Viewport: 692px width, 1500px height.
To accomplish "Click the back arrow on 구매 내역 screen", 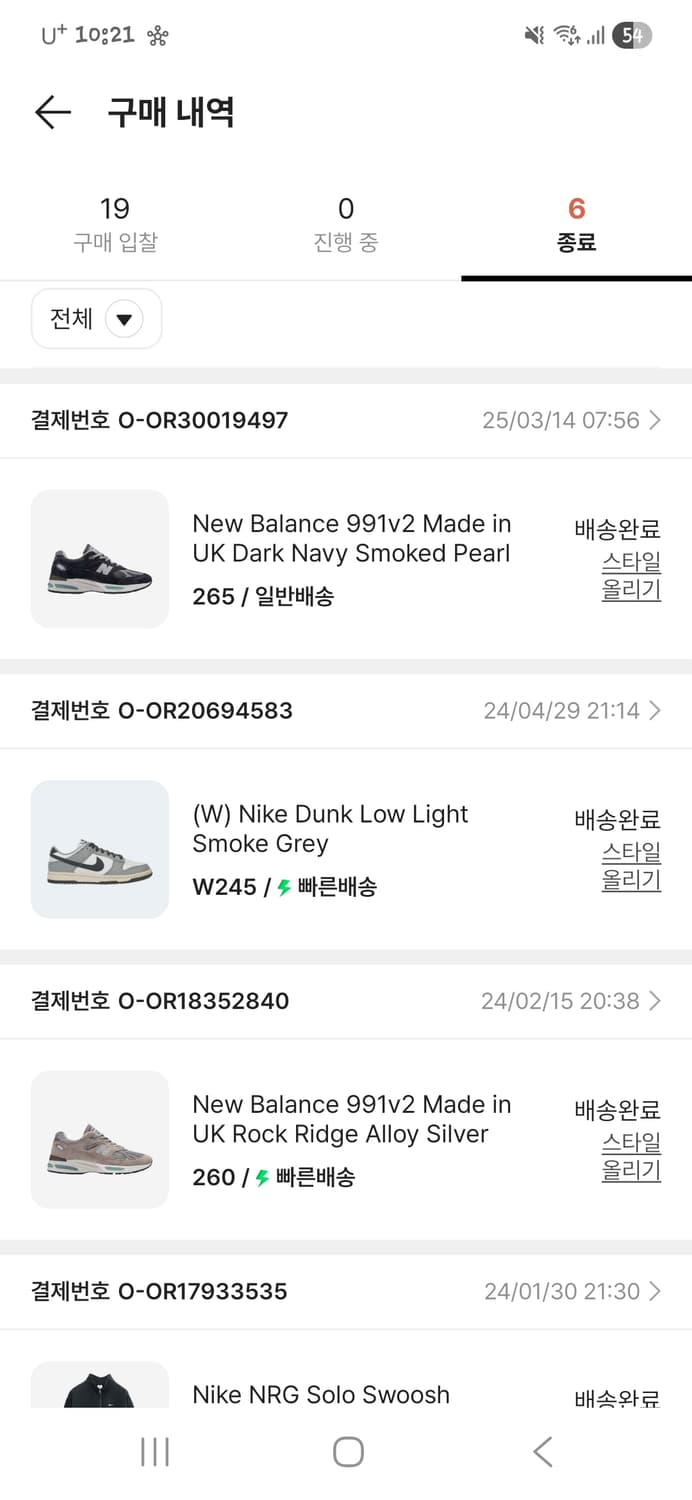I will (x=52, y=112).
